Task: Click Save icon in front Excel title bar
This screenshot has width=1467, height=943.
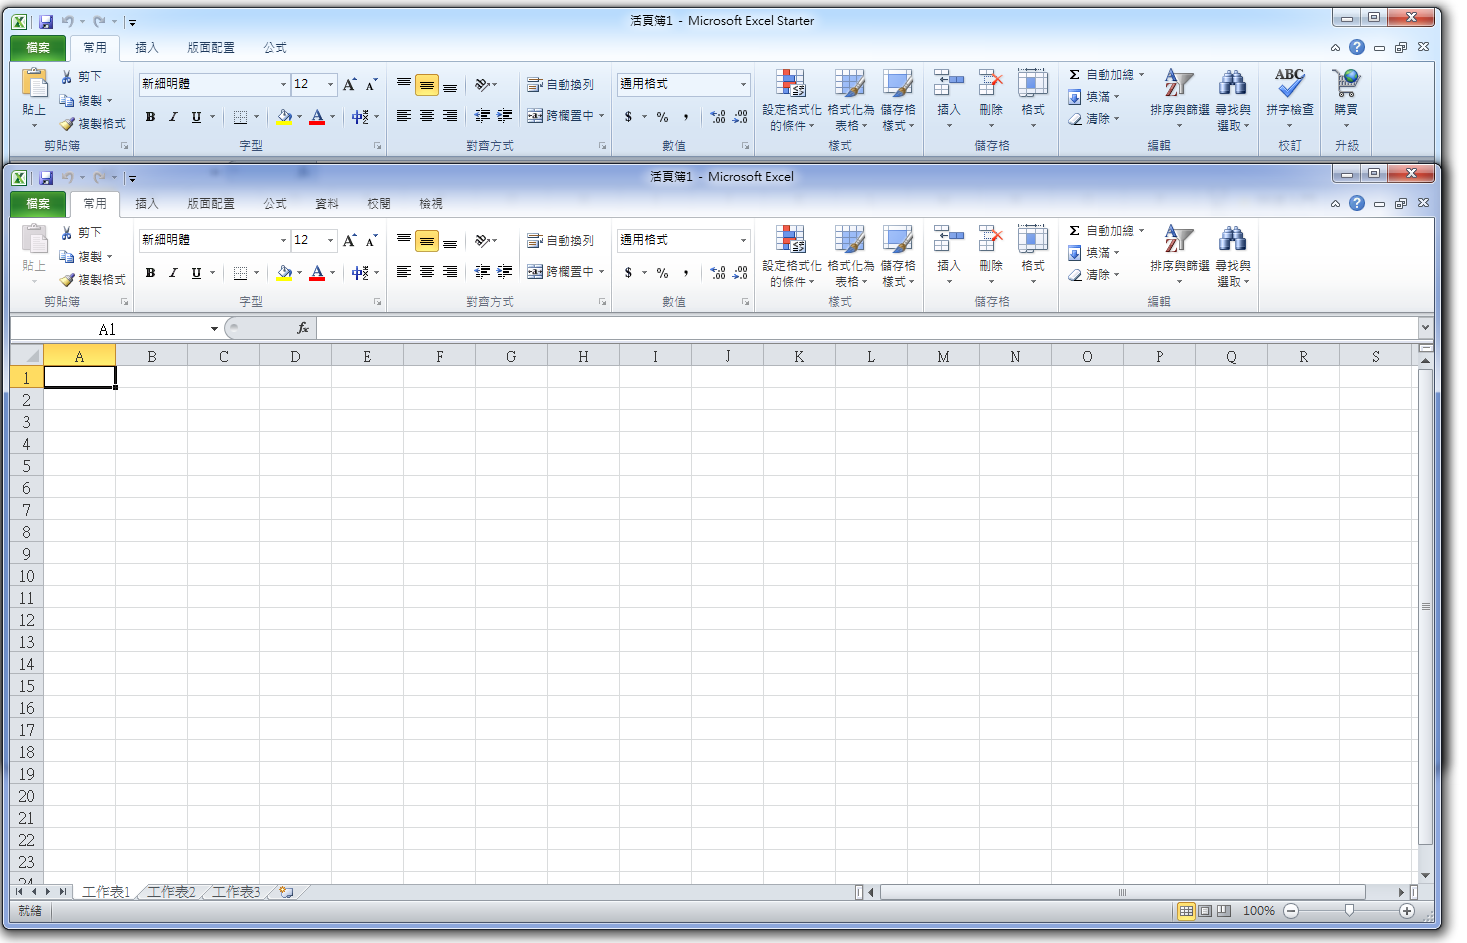Action: (x=46, y=178)
